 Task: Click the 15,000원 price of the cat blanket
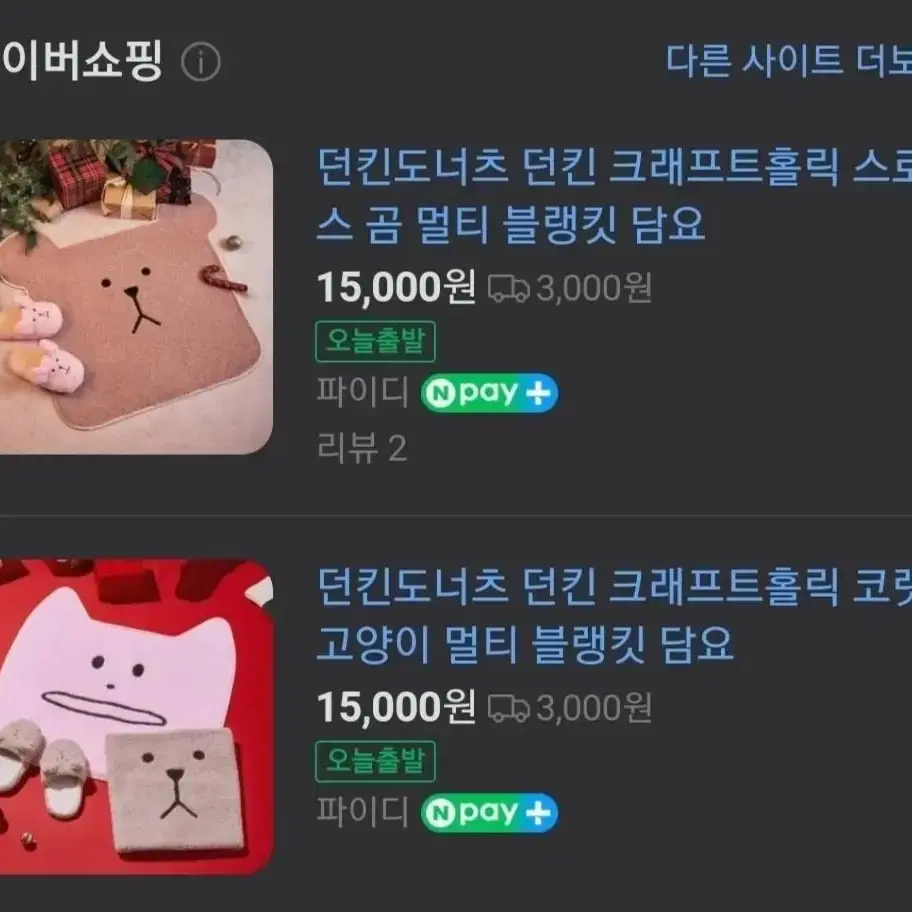click(396, 707)
